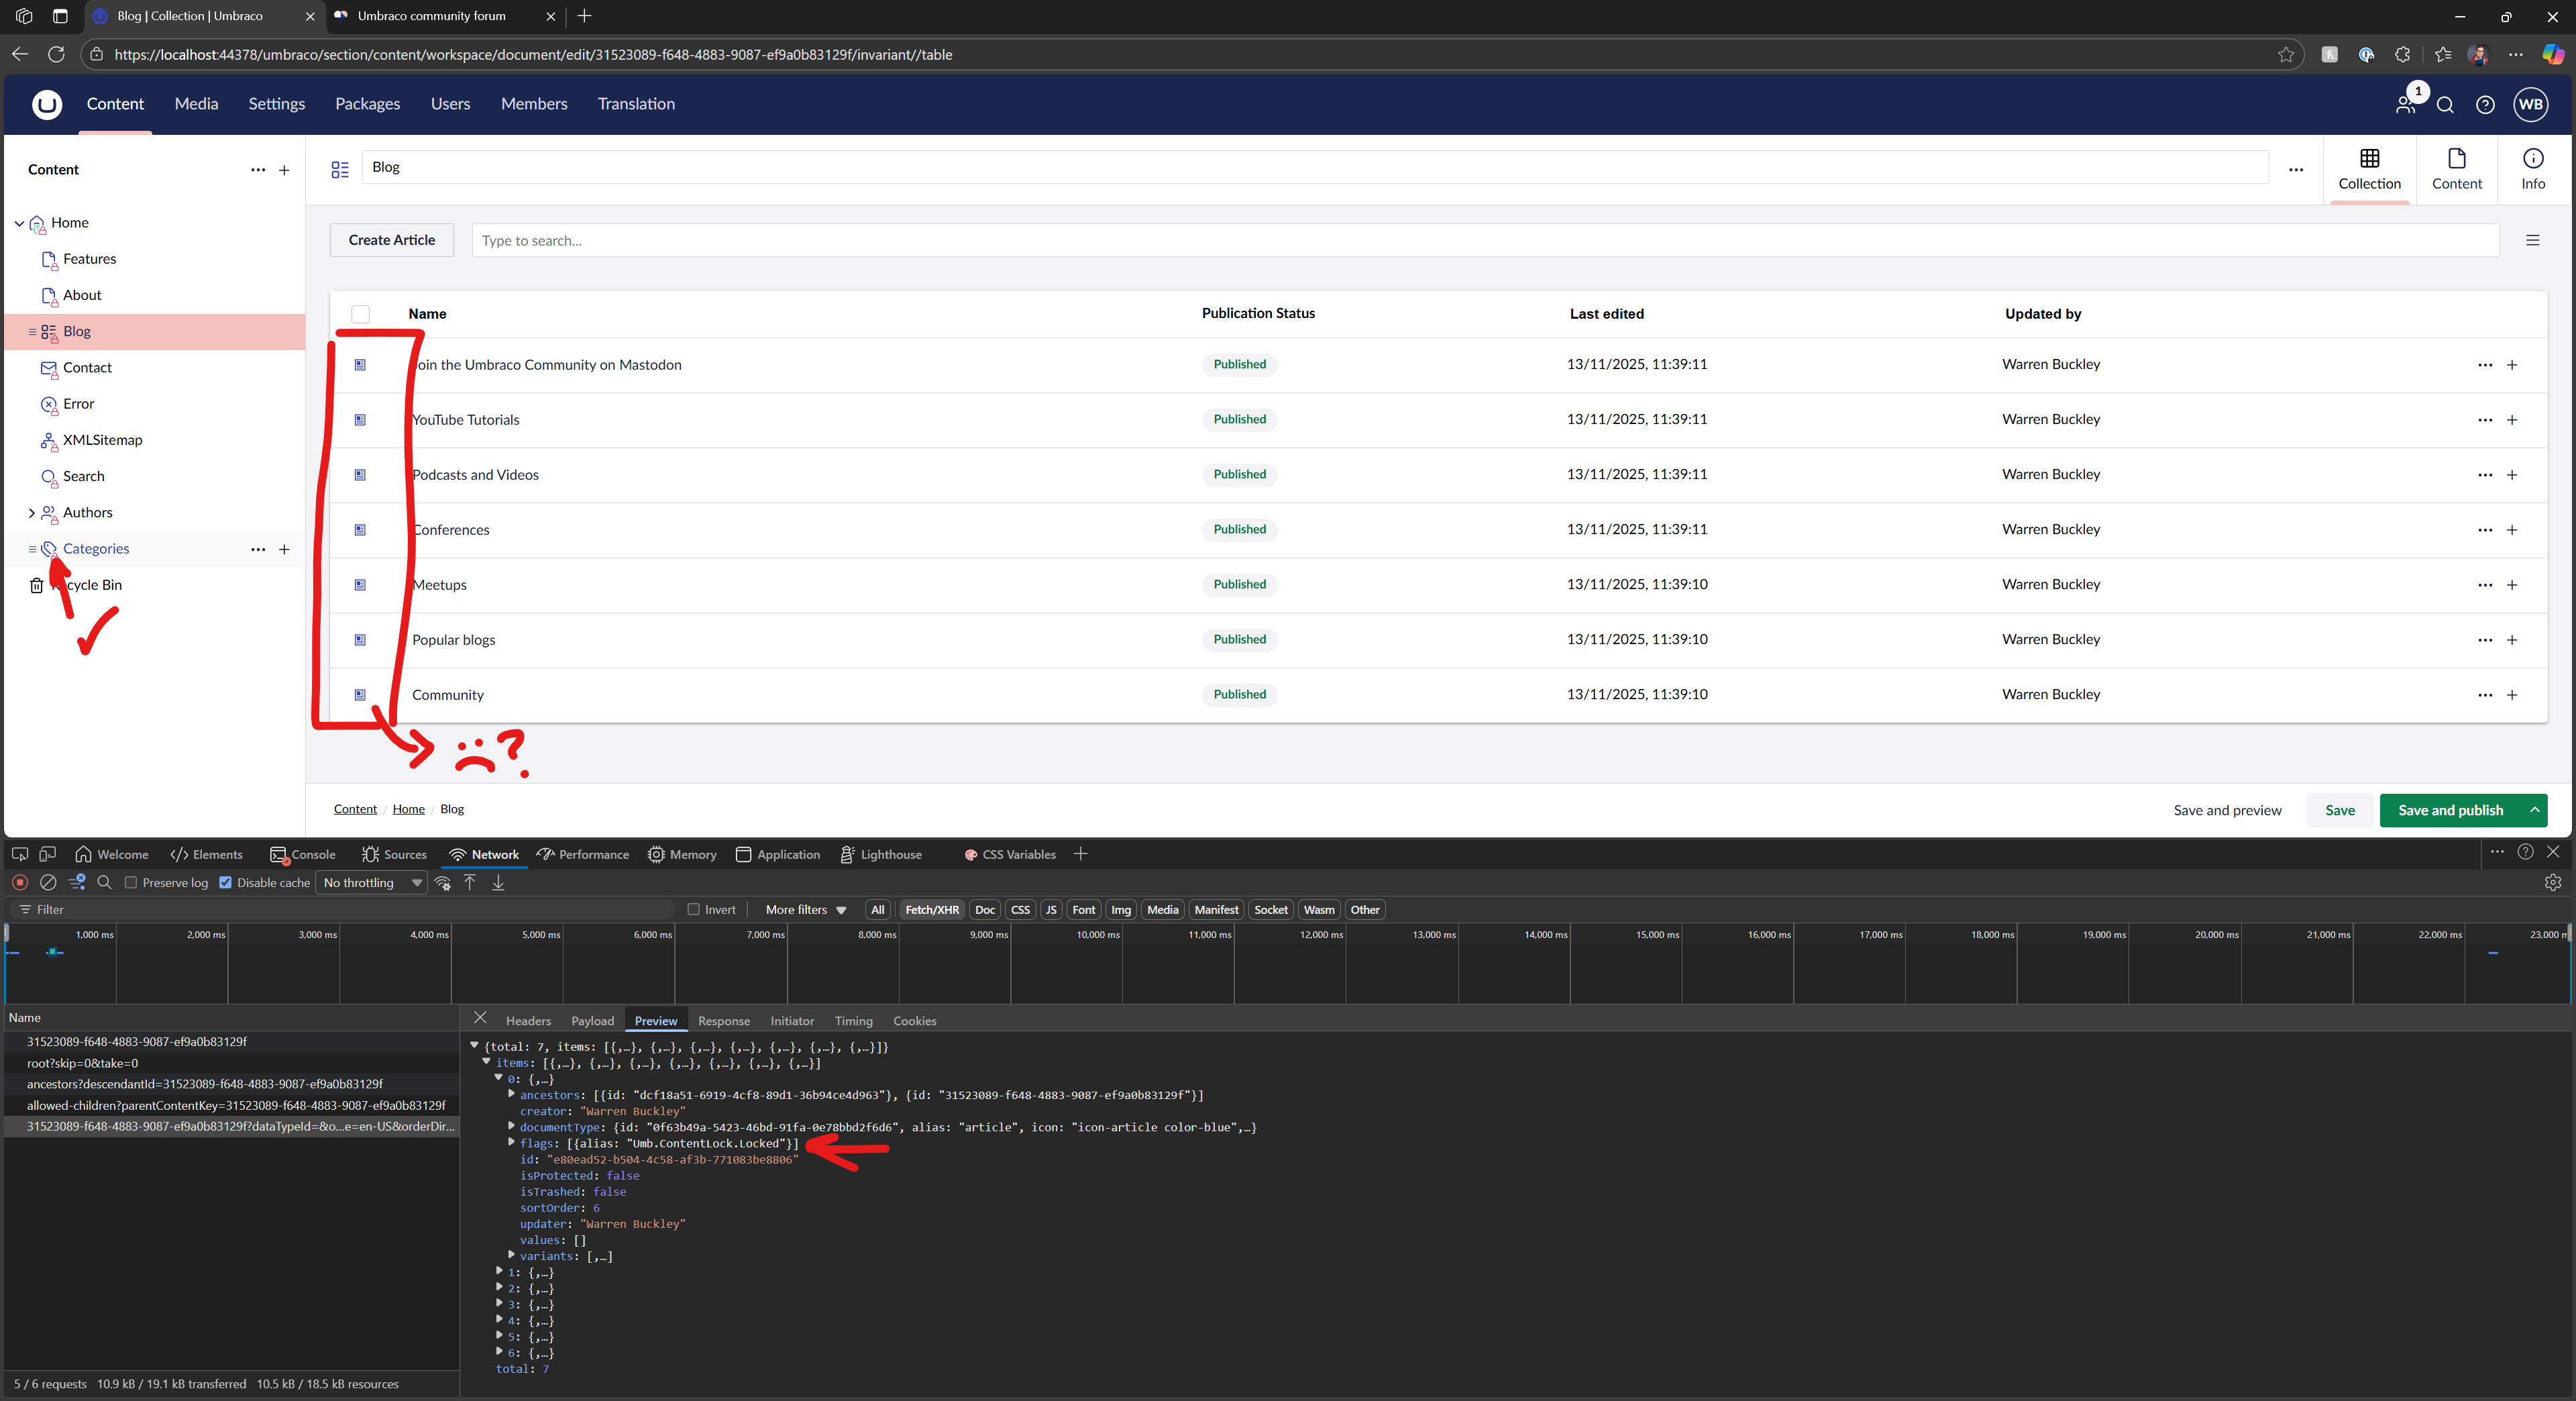This screenshot has width=2576, height=1401.
Task: Open DevTools settings gear icon
Action: (2552, 882)
